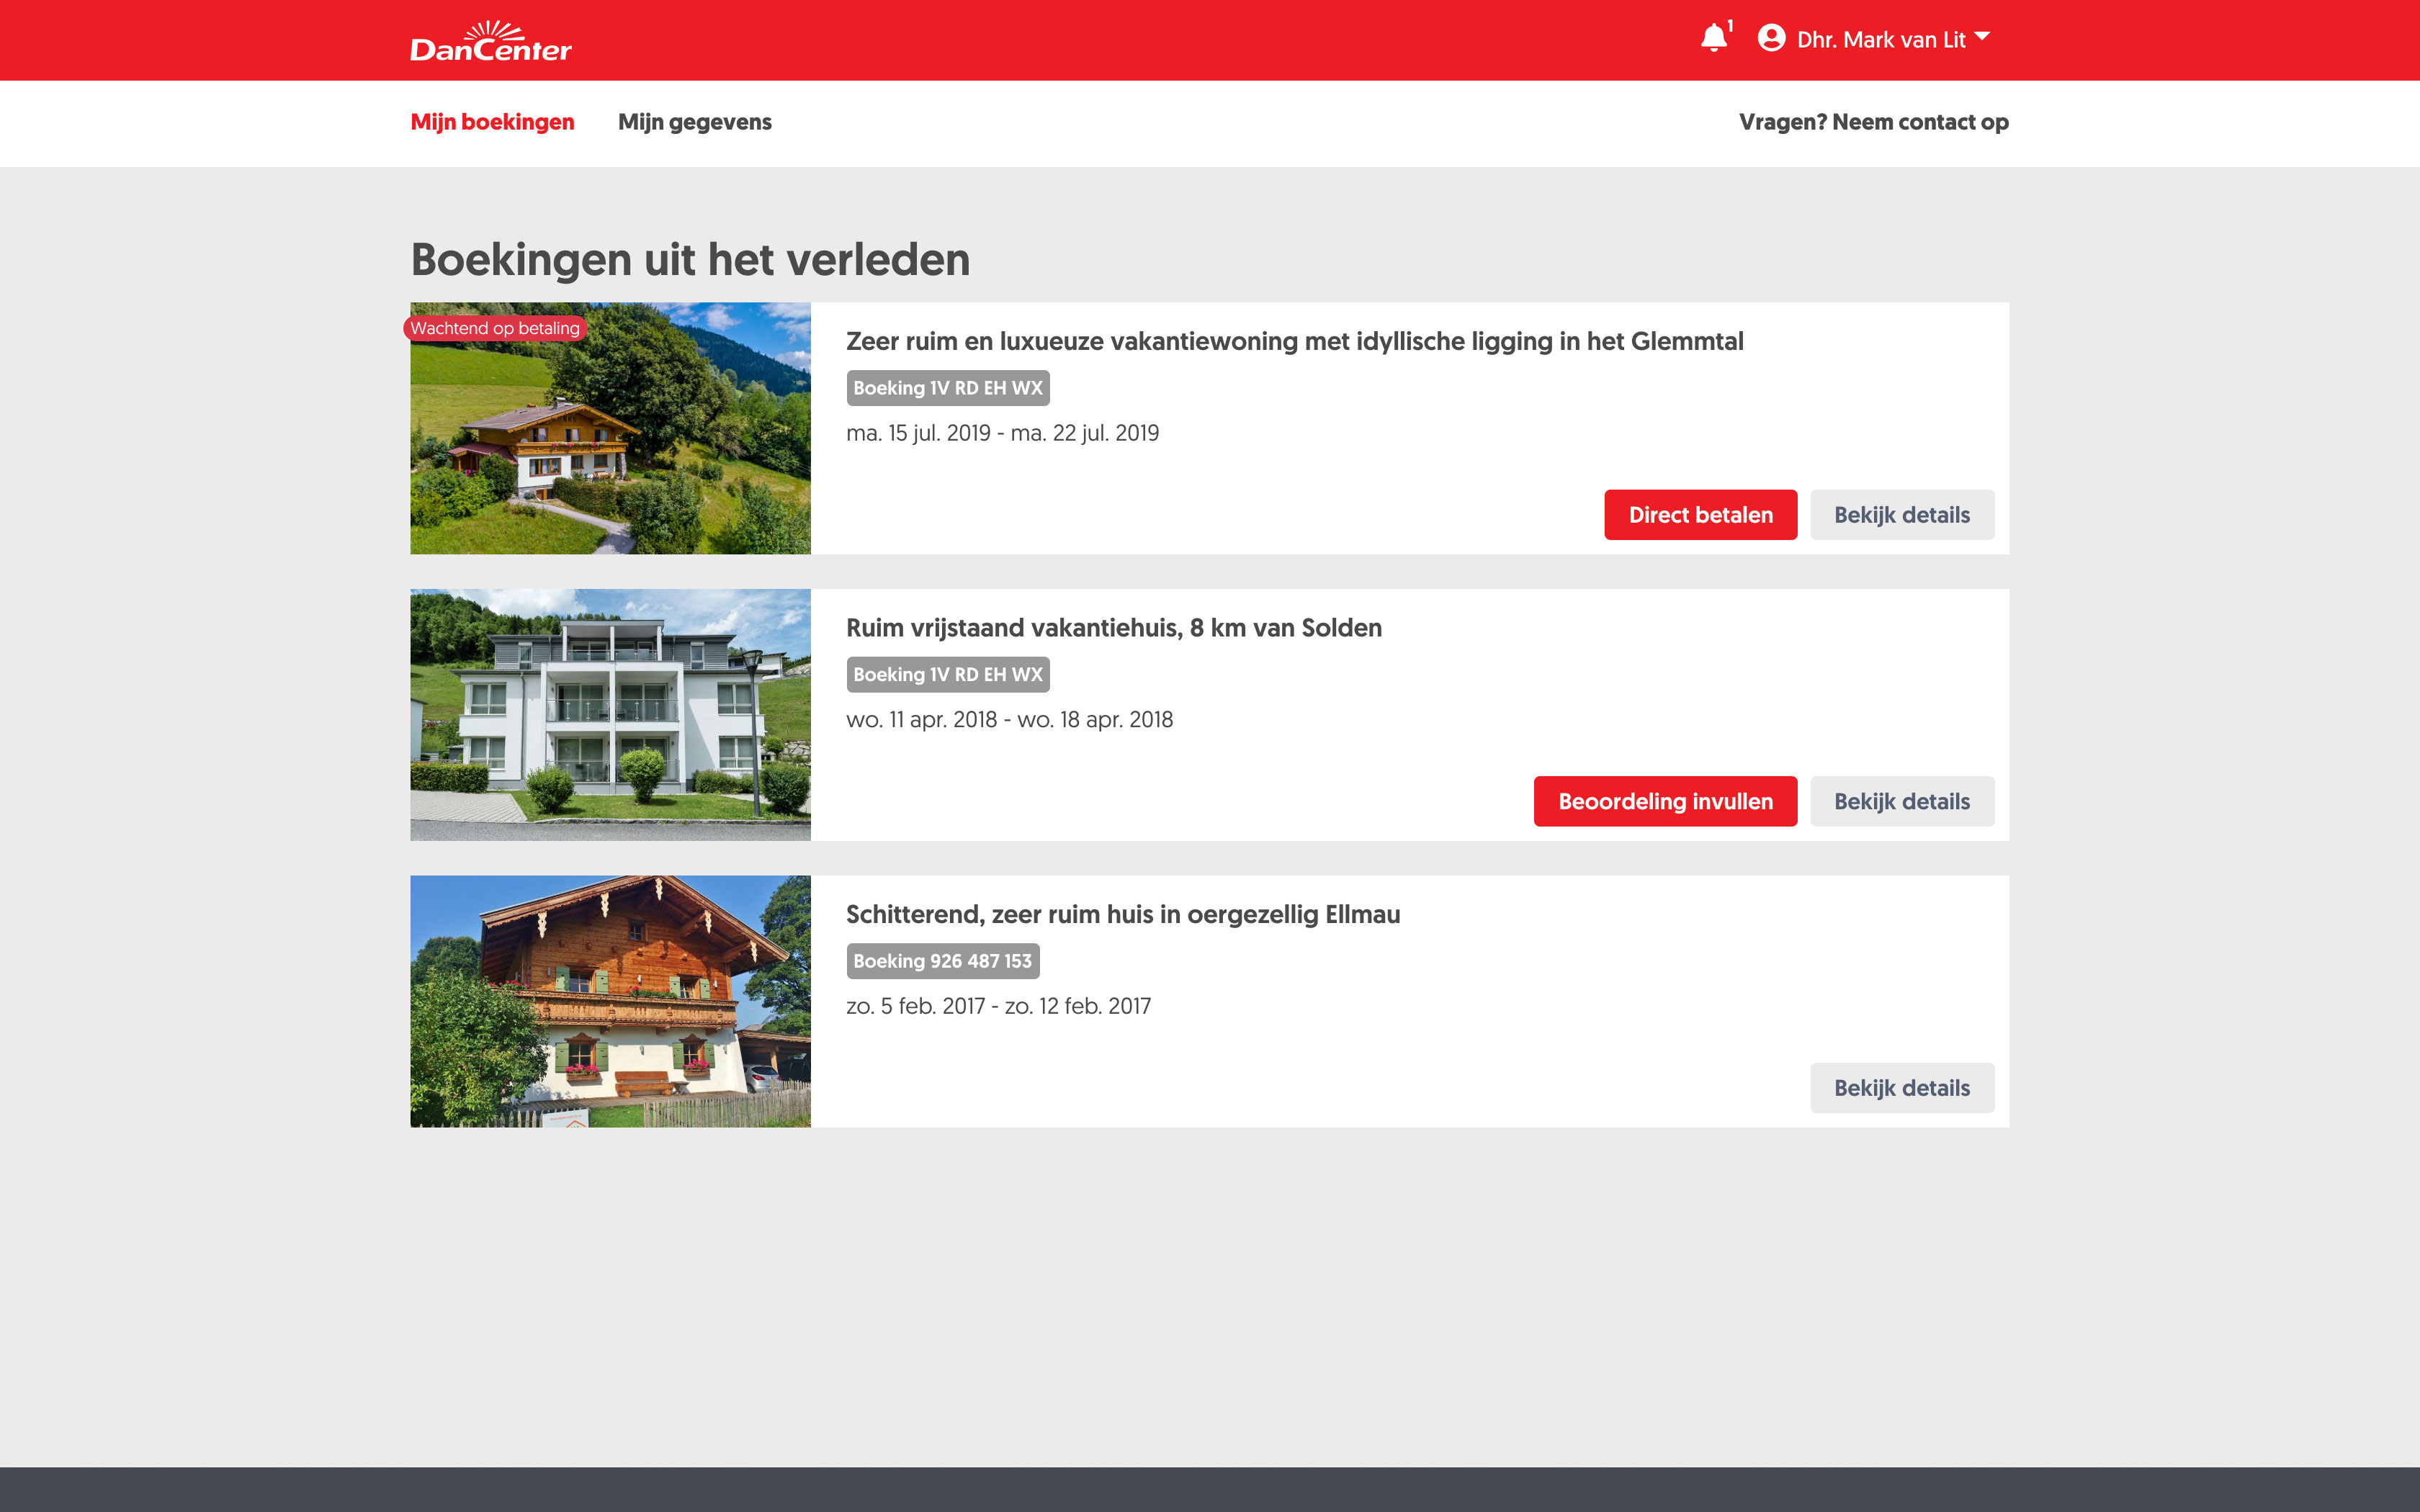Click the DanCenter logo
The width and height of the screenshot is (2420, 1512).
(x=490, y=42)
